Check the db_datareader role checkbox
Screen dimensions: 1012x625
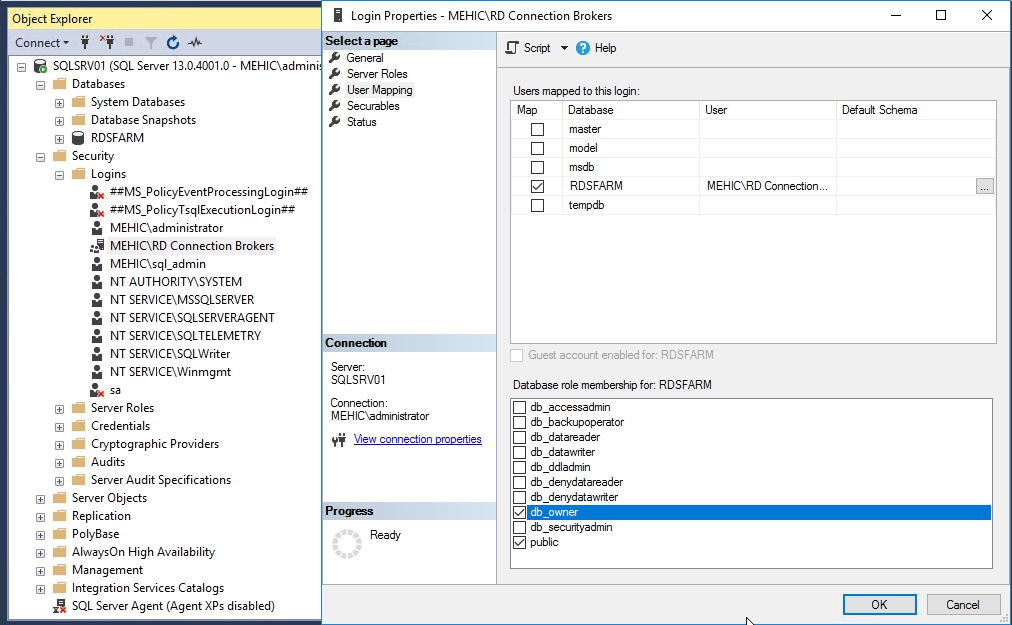click(x=519, y=438)
